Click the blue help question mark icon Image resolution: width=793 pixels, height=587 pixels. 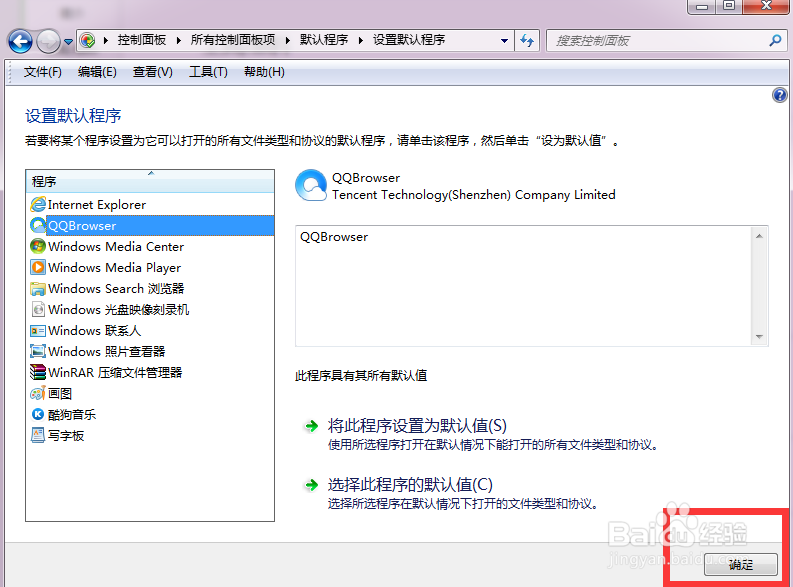[779, 95]
